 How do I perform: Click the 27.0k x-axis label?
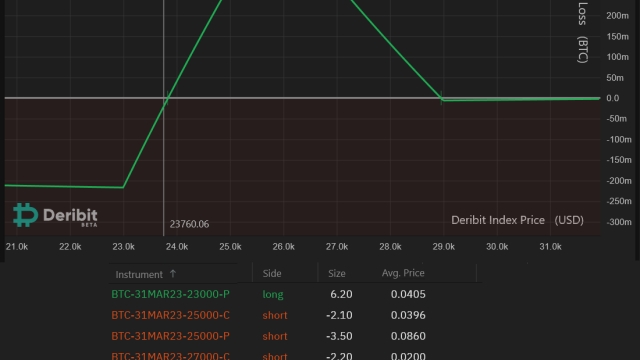coord(337,247)
